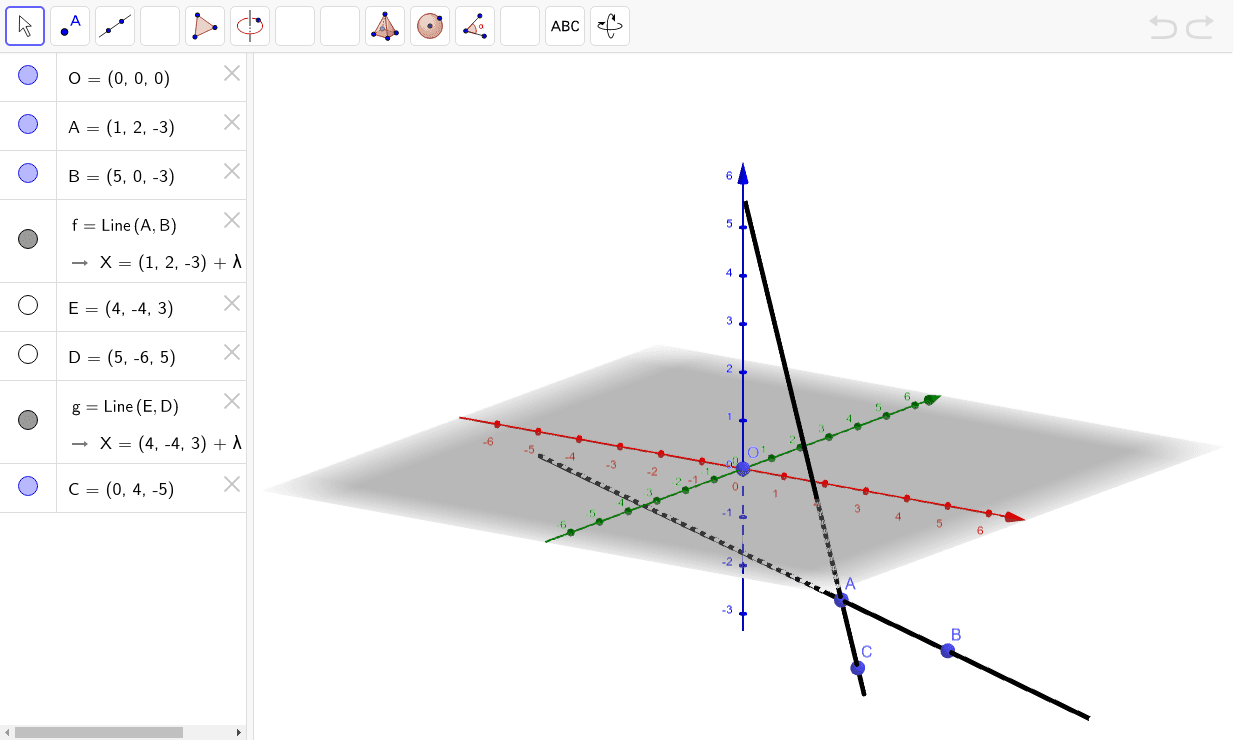Click the Undo arrow
The image size is (1234, 742).
(1163, 27)
